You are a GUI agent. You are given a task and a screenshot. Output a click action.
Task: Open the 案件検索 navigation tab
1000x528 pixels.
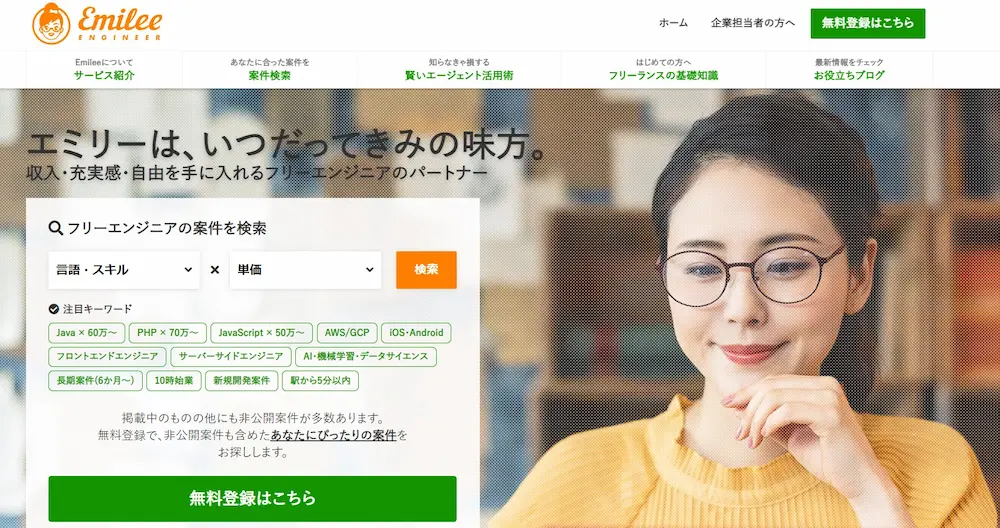270,70
